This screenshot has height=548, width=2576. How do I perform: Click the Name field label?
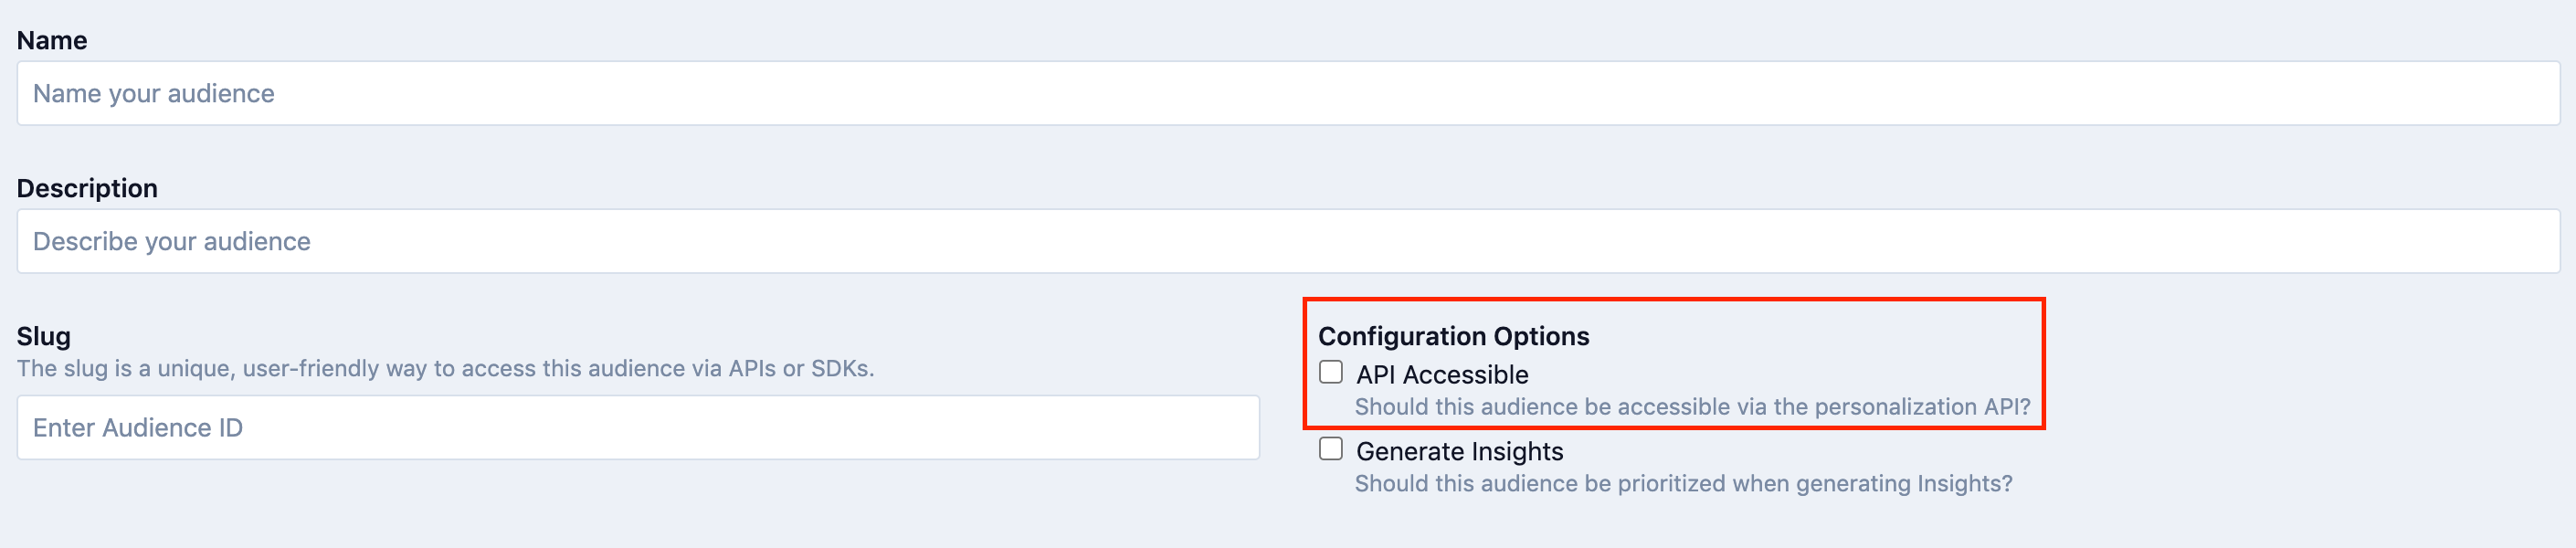52,41
